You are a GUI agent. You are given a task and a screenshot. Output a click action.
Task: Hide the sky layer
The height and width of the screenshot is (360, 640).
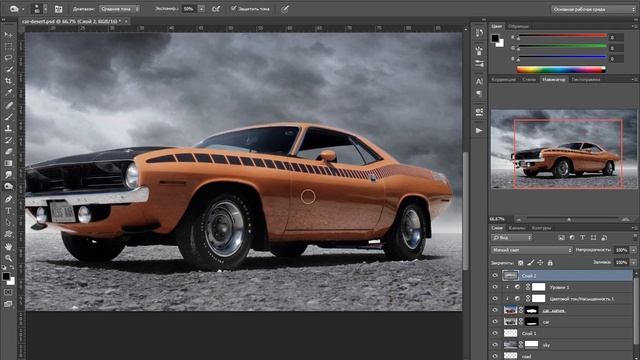(x=495, y=344)
